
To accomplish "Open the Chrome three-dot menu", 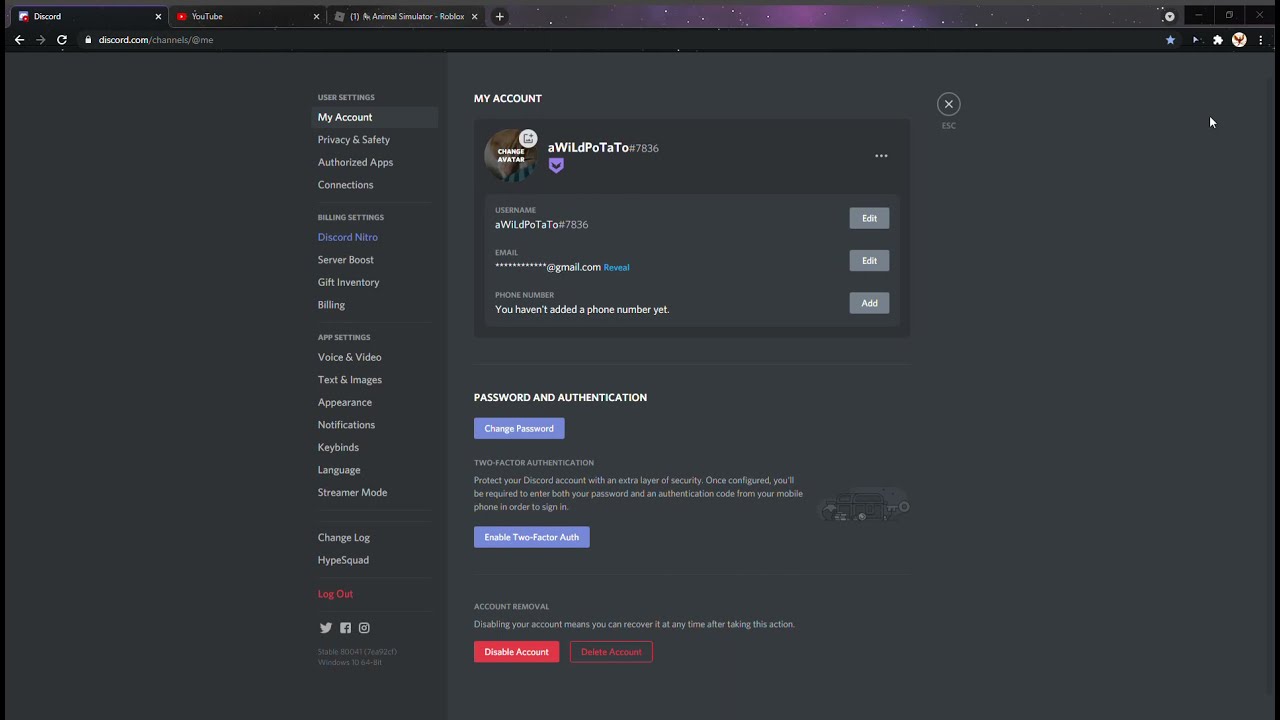I will tap(1261, 40).
